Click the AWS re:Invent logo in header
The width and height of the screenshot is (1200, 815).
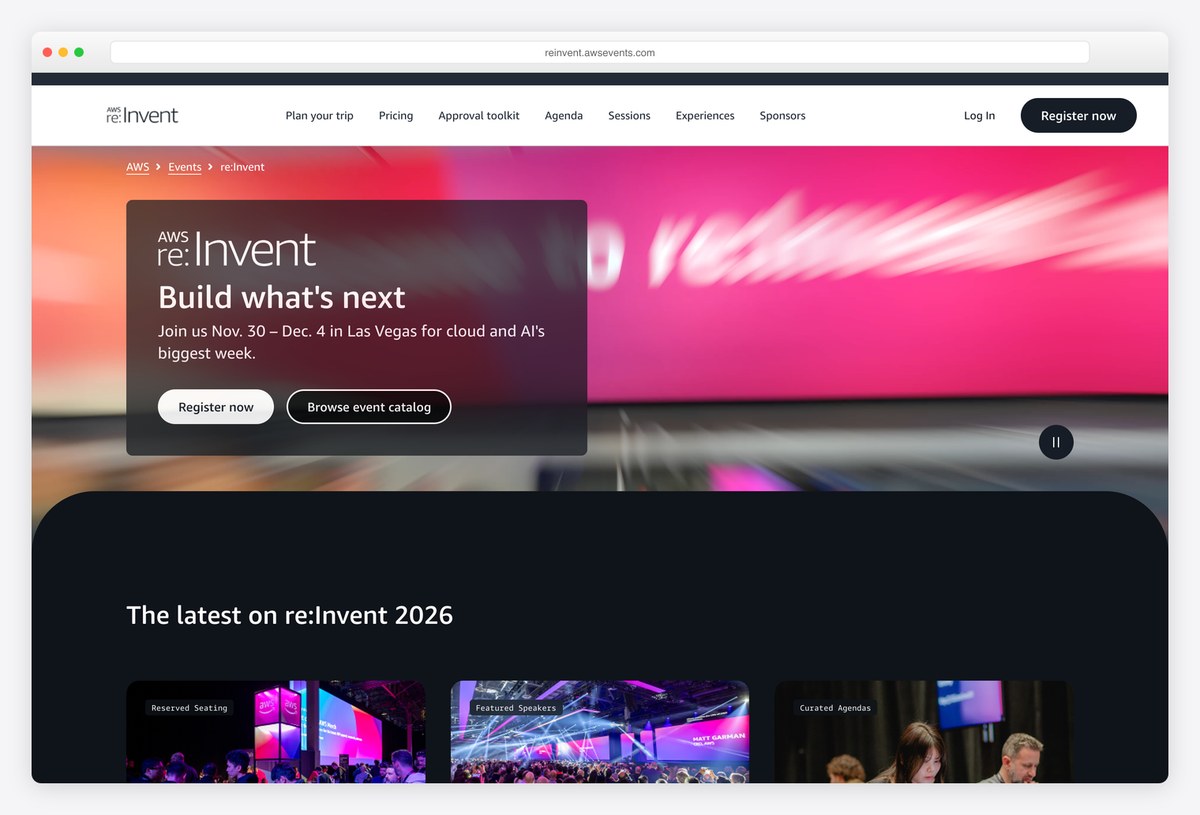(142, 115)
